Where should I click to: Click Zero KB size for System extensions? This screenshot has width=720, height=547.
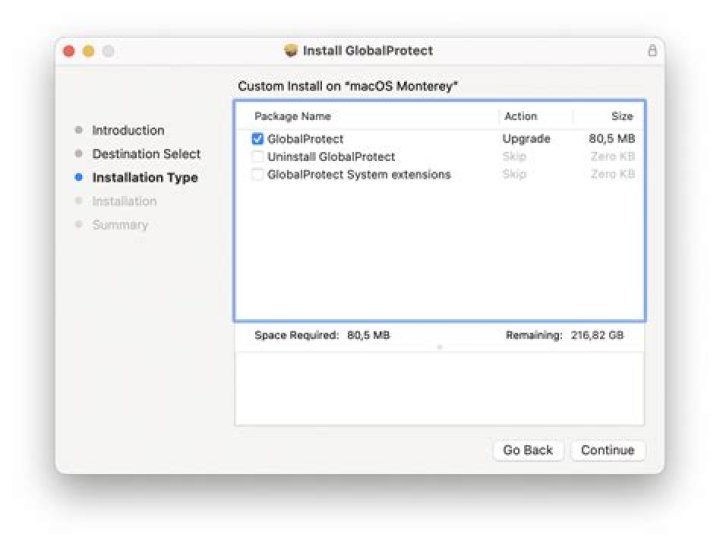pos(613,175)
